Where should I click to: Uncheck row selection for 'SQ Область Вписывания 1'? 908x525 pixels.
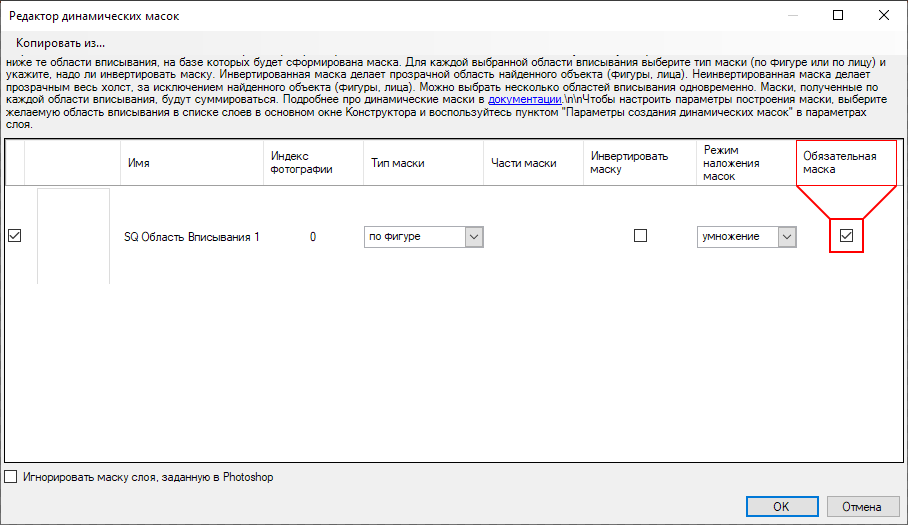14,236
